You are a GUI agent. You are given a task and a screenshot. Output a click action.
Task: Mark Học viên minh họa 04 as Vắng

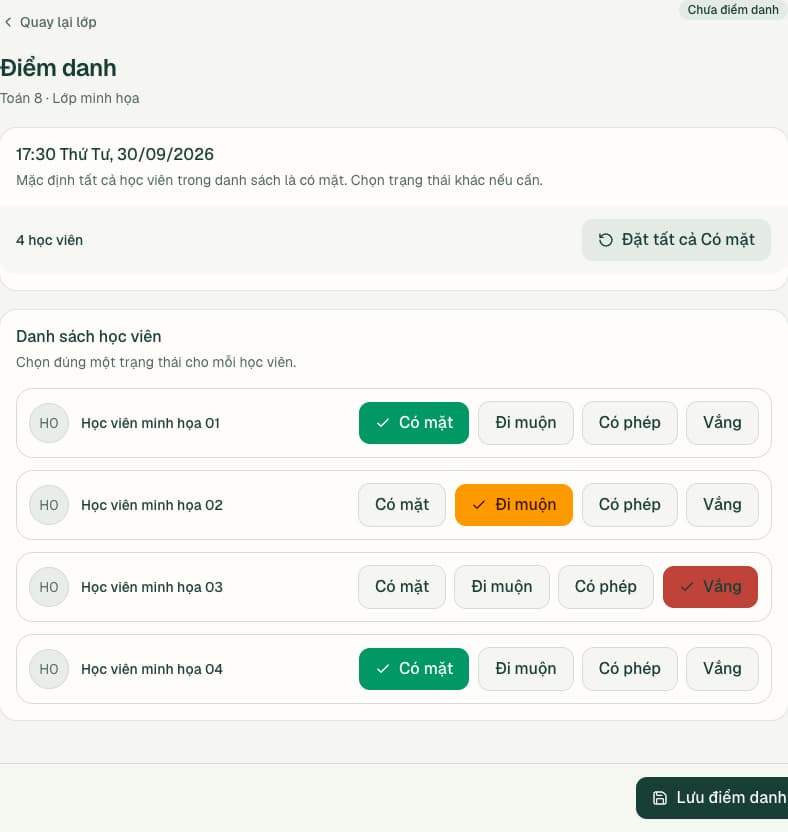[722, 669]
